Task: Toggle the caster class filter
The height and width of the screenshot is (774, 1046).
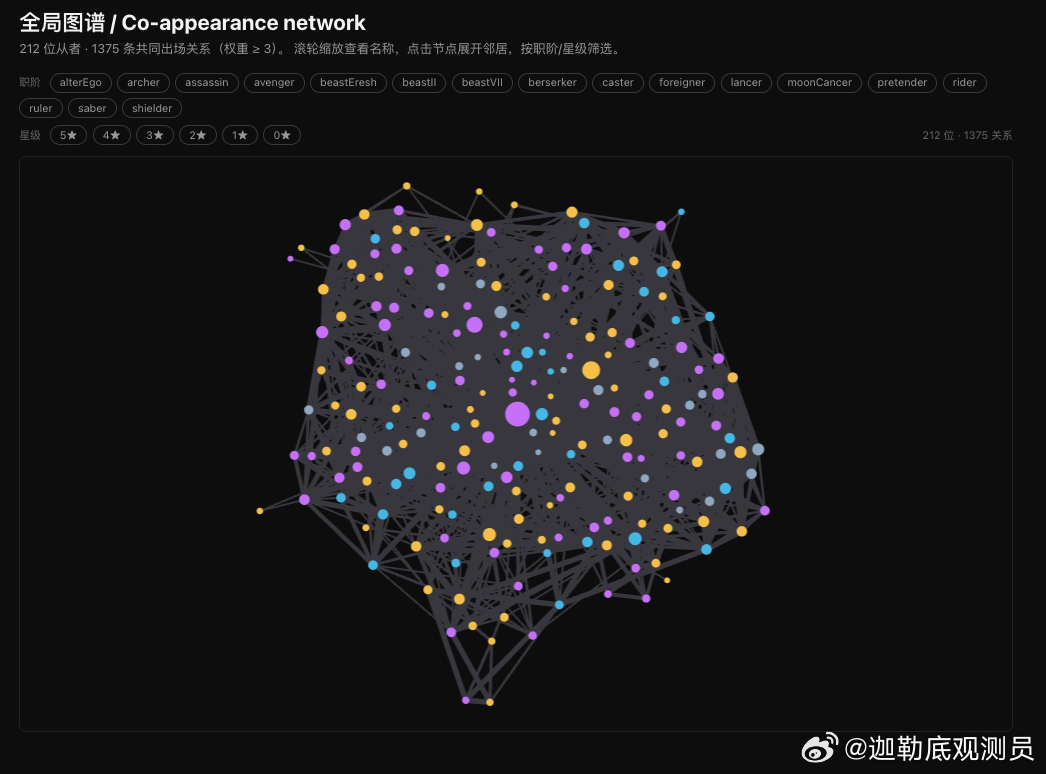Action: coord(618,83)
